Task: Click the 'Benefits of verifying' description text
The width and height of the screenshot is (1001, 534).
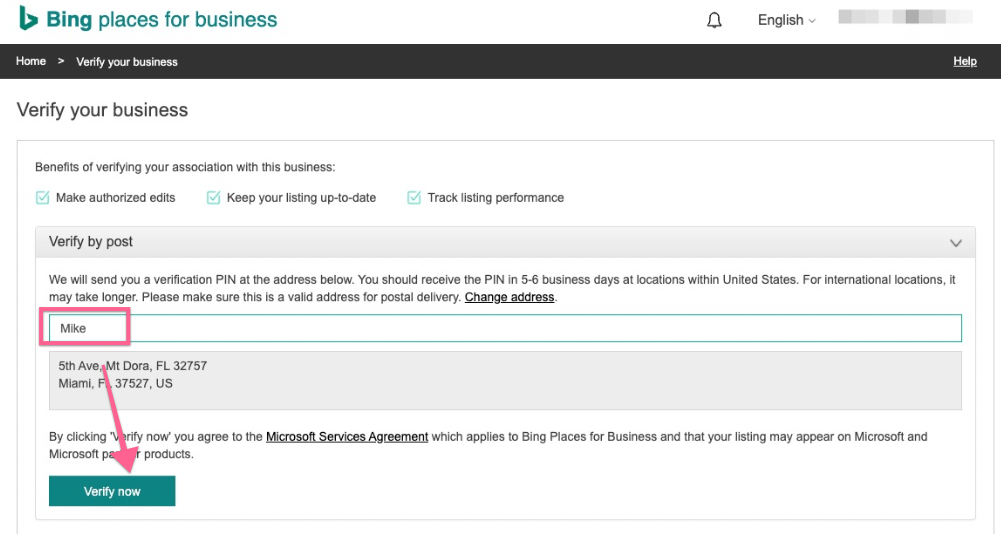Action: pyautogui.click(x=185, y=167)
